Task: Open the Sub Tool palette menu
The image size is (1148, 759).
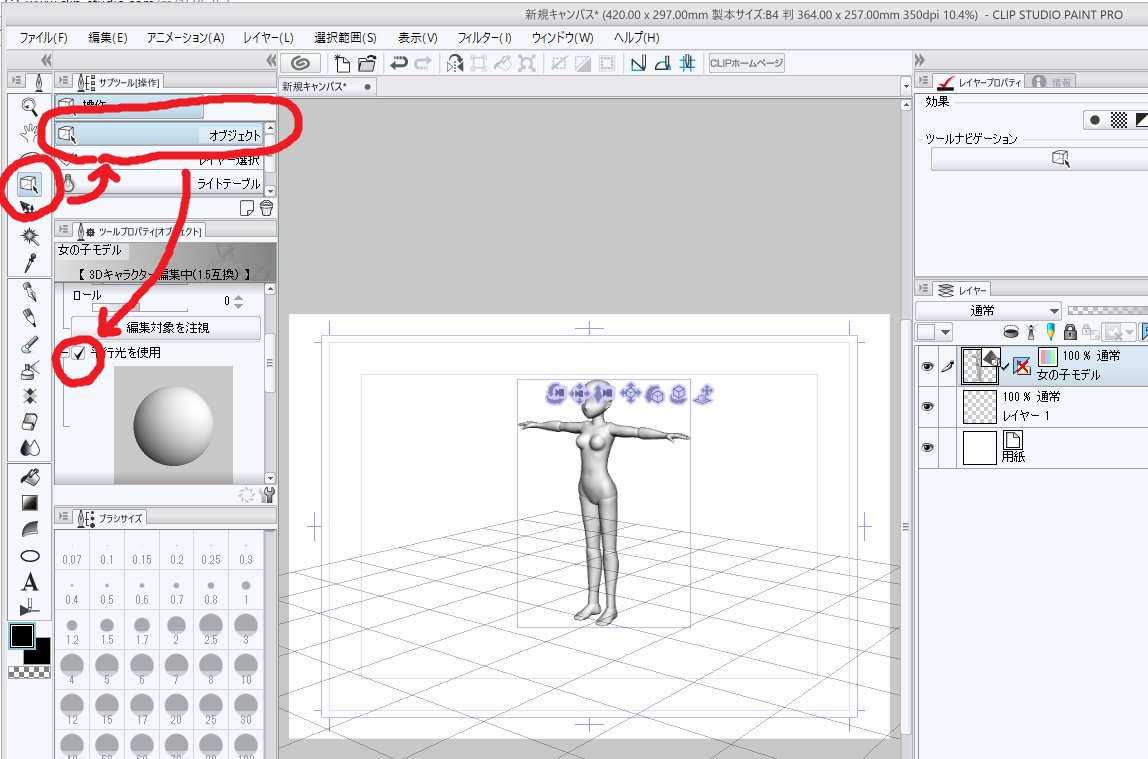Action: click(x=63, y=81)
